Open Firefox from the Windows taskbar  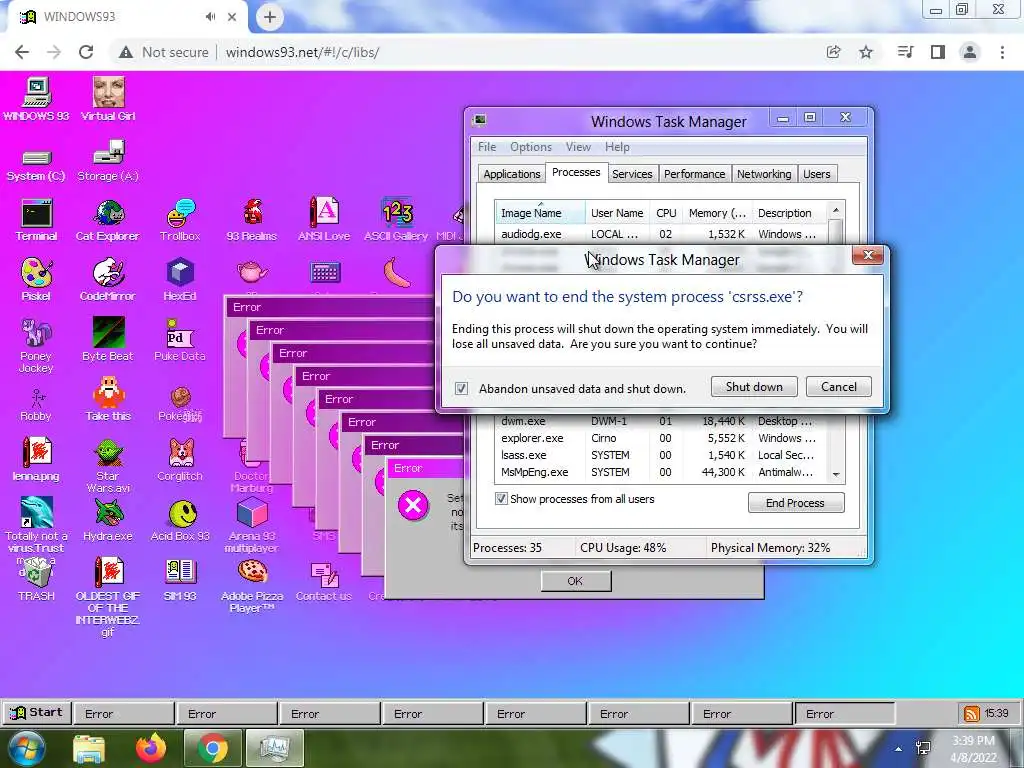click(151, 748)
